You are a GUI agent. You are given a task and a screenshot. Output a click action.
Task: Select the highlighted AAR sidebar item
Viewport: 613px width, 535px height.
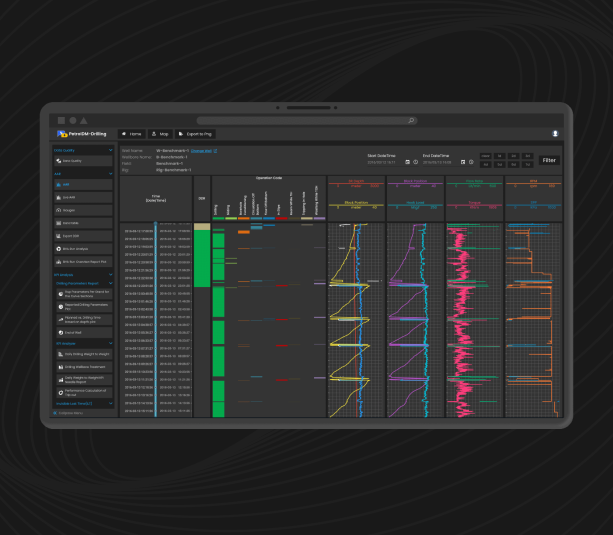[x=83, y=184]
